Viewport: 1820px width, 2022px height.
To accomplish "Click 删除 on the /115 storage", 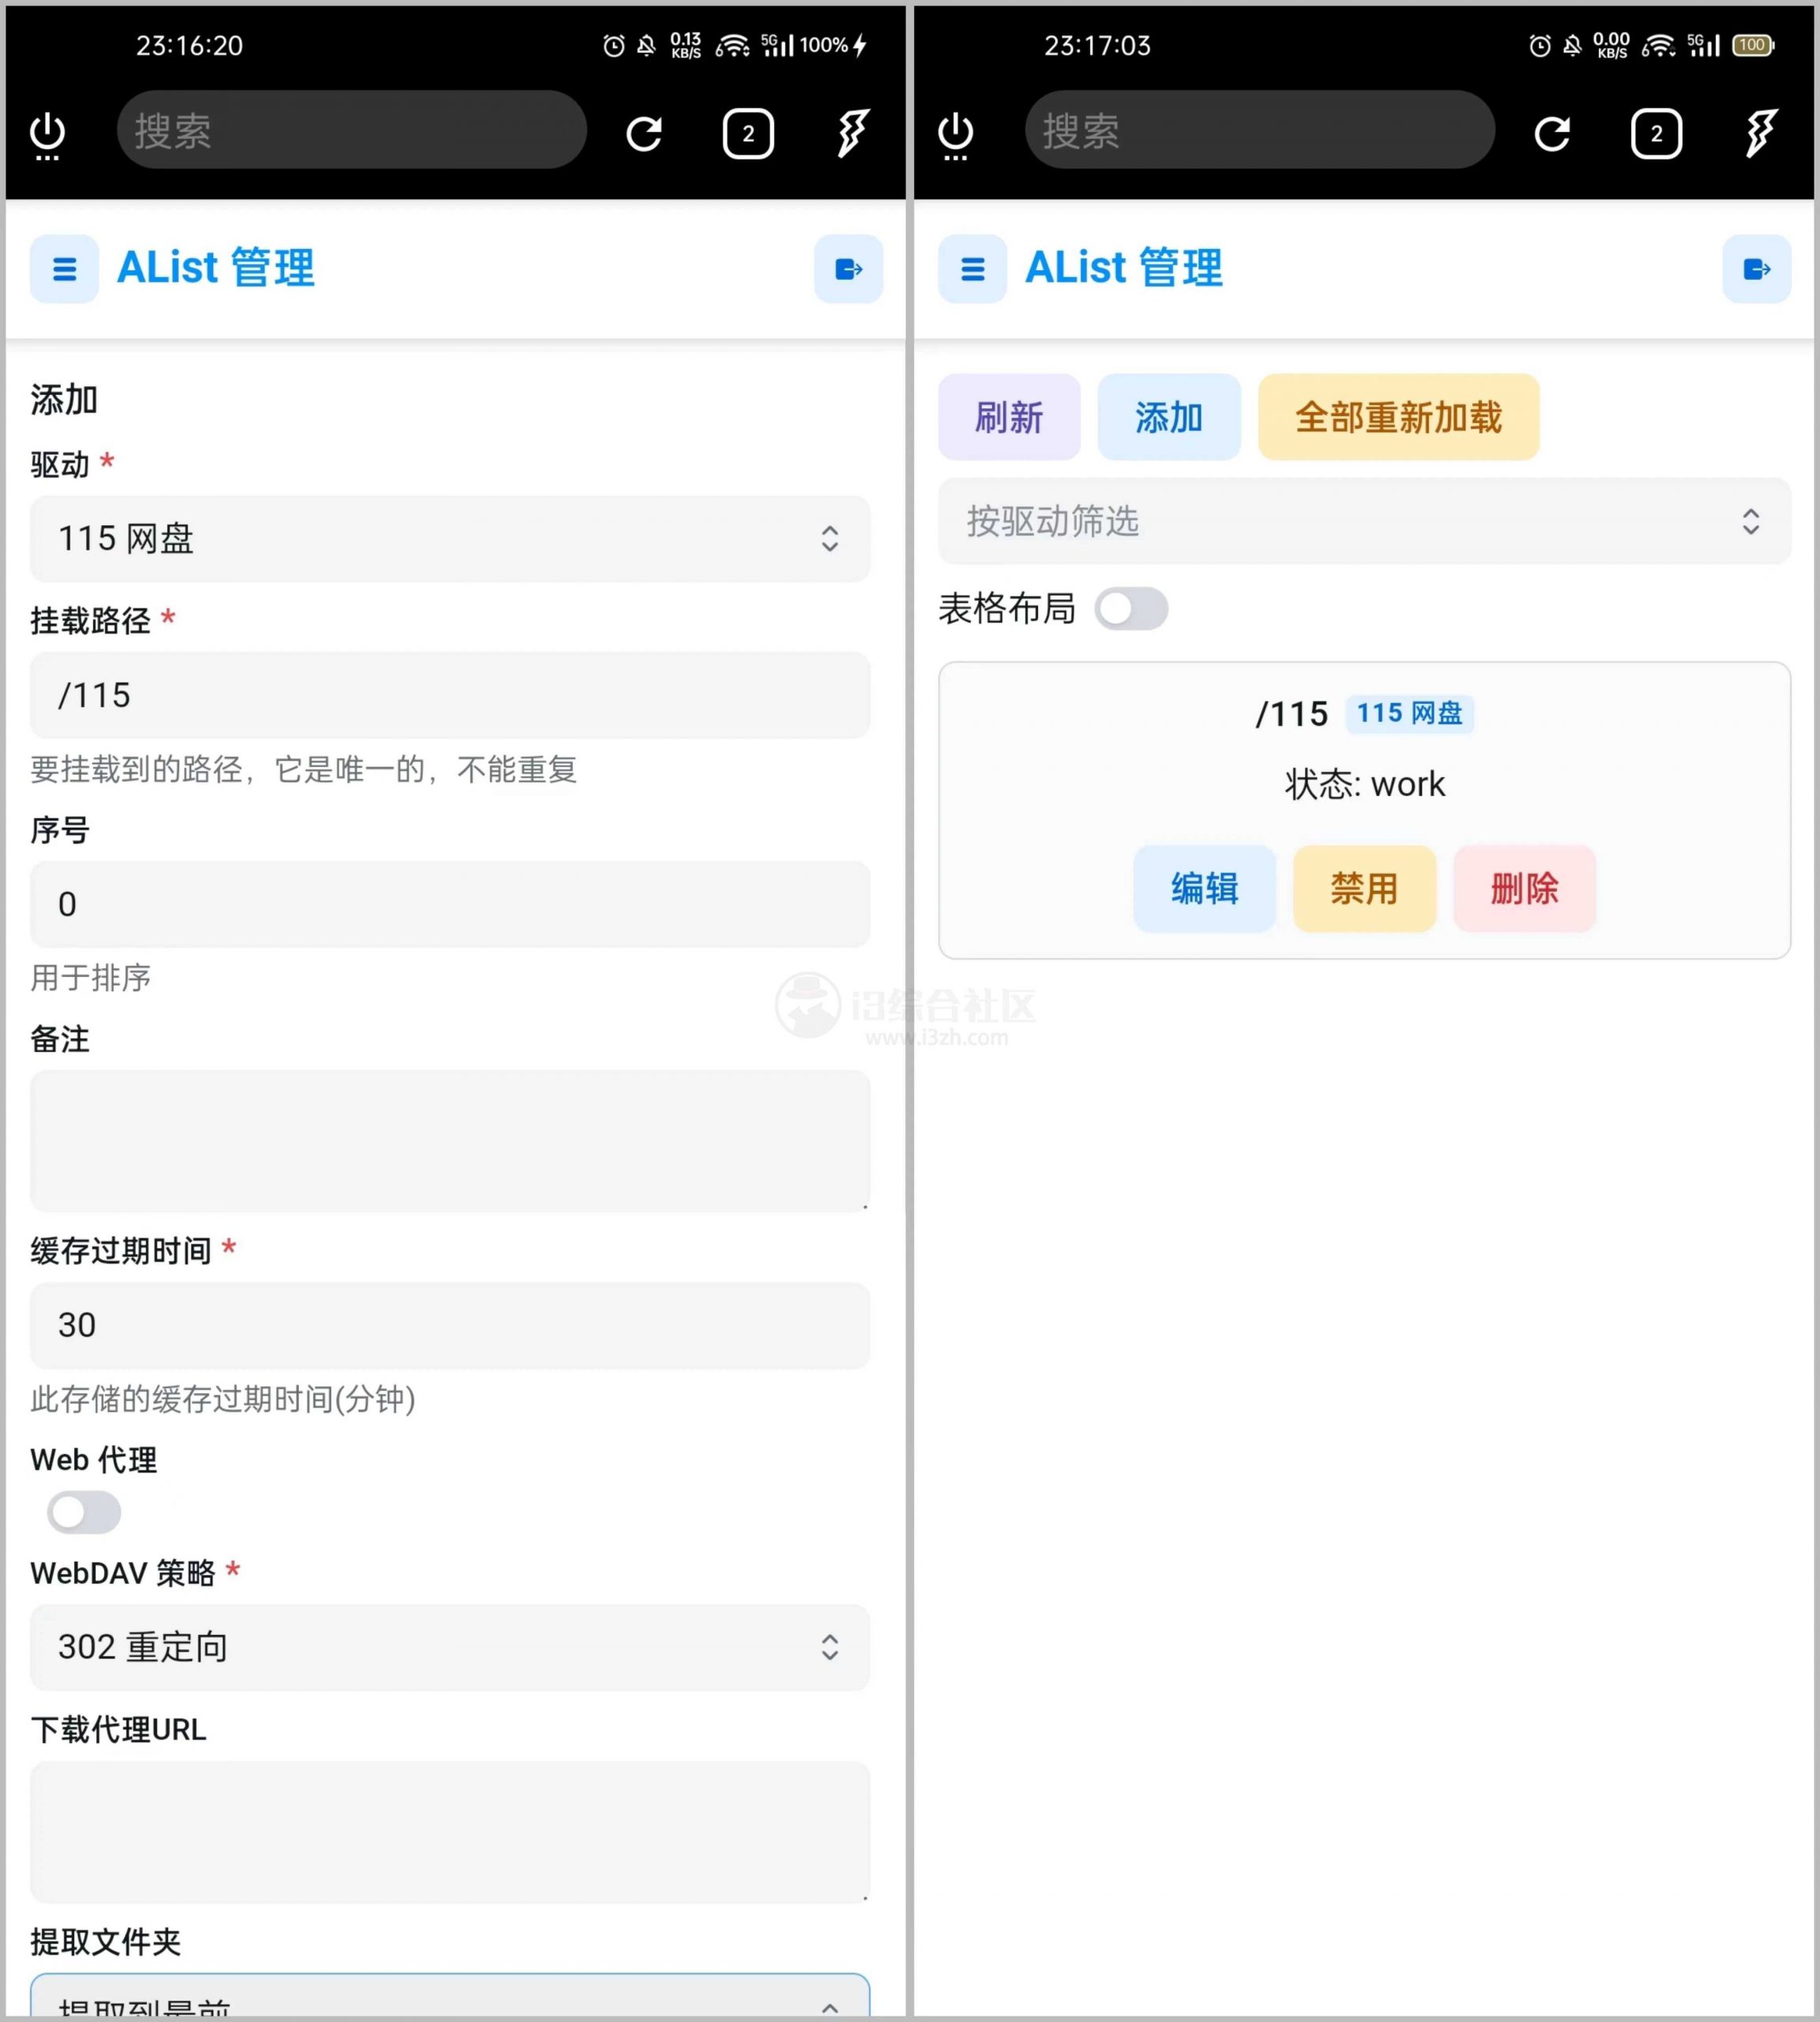I will click(1524, 889).
